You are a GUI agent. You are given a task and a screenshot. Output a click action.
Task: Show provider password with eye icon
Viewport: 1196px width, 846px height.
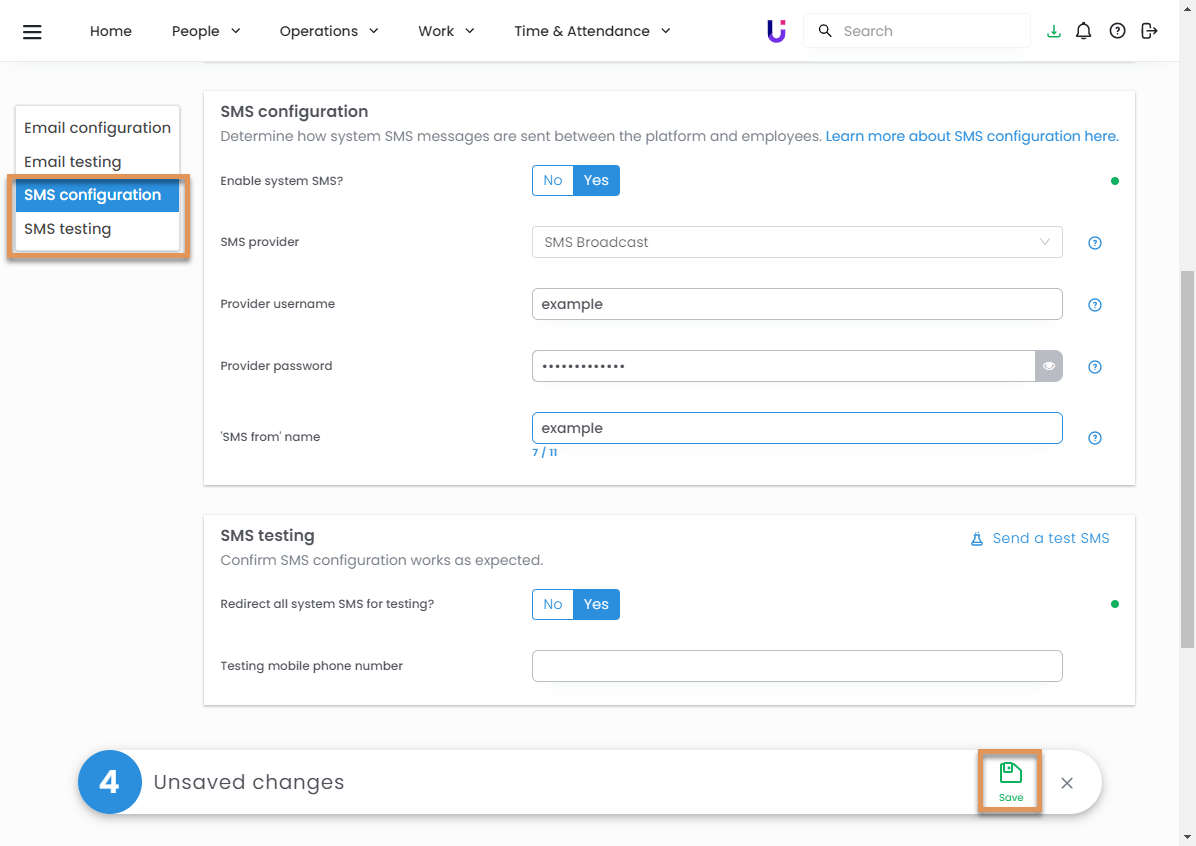(x=1048, y=366)
